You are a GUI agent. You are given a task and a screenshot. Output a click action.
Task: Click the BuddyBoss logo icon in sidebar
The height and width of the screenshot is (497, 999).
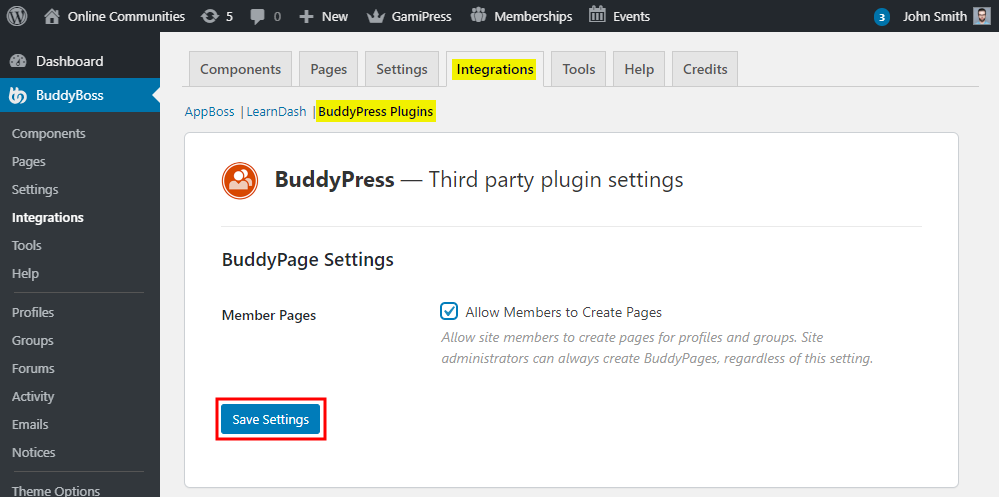[18, 96]
